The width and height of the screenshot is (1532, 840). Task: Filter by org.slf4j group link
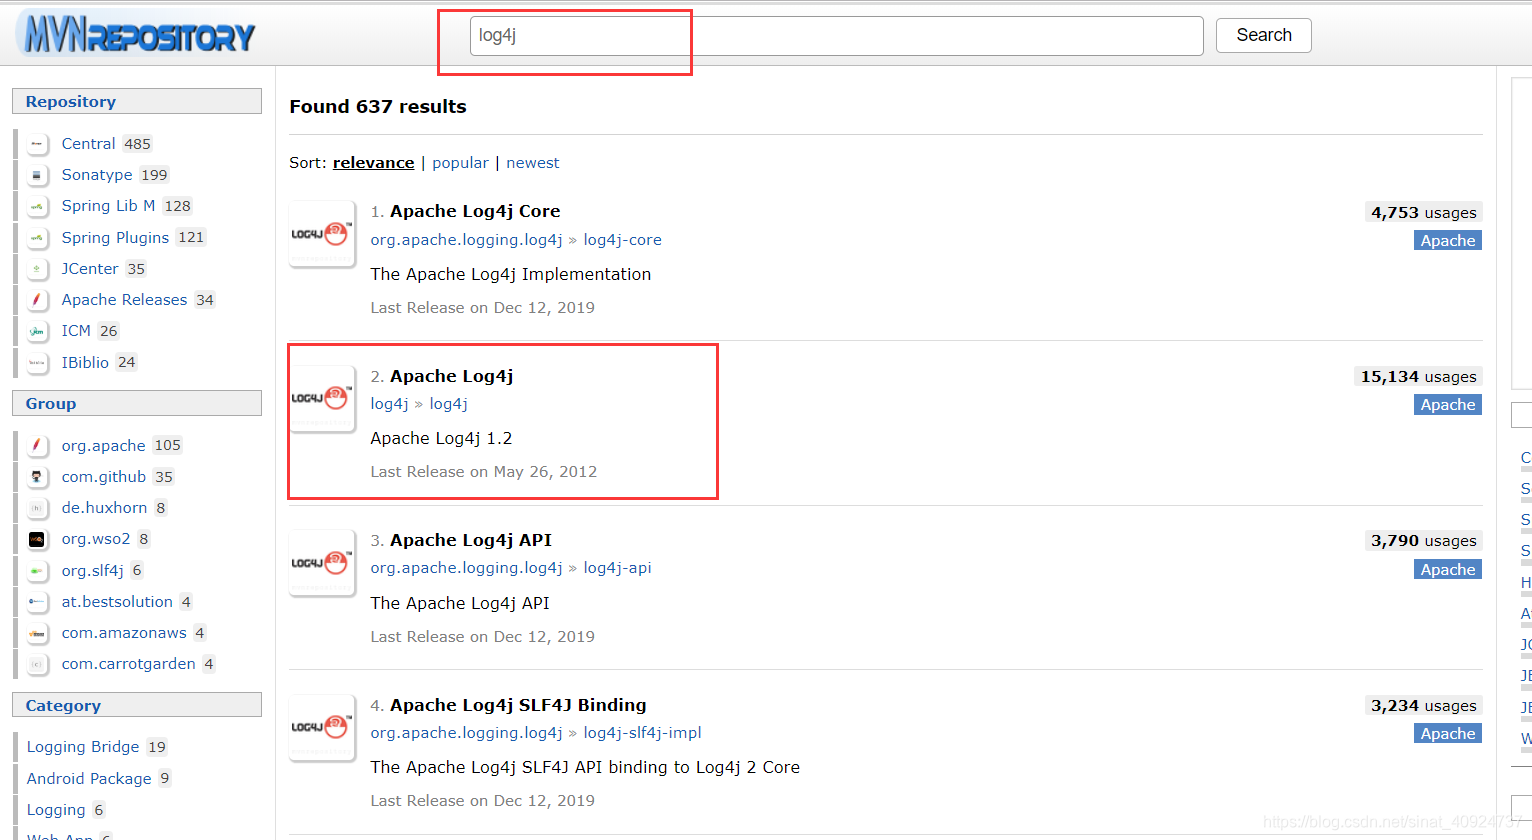point(92,571)
